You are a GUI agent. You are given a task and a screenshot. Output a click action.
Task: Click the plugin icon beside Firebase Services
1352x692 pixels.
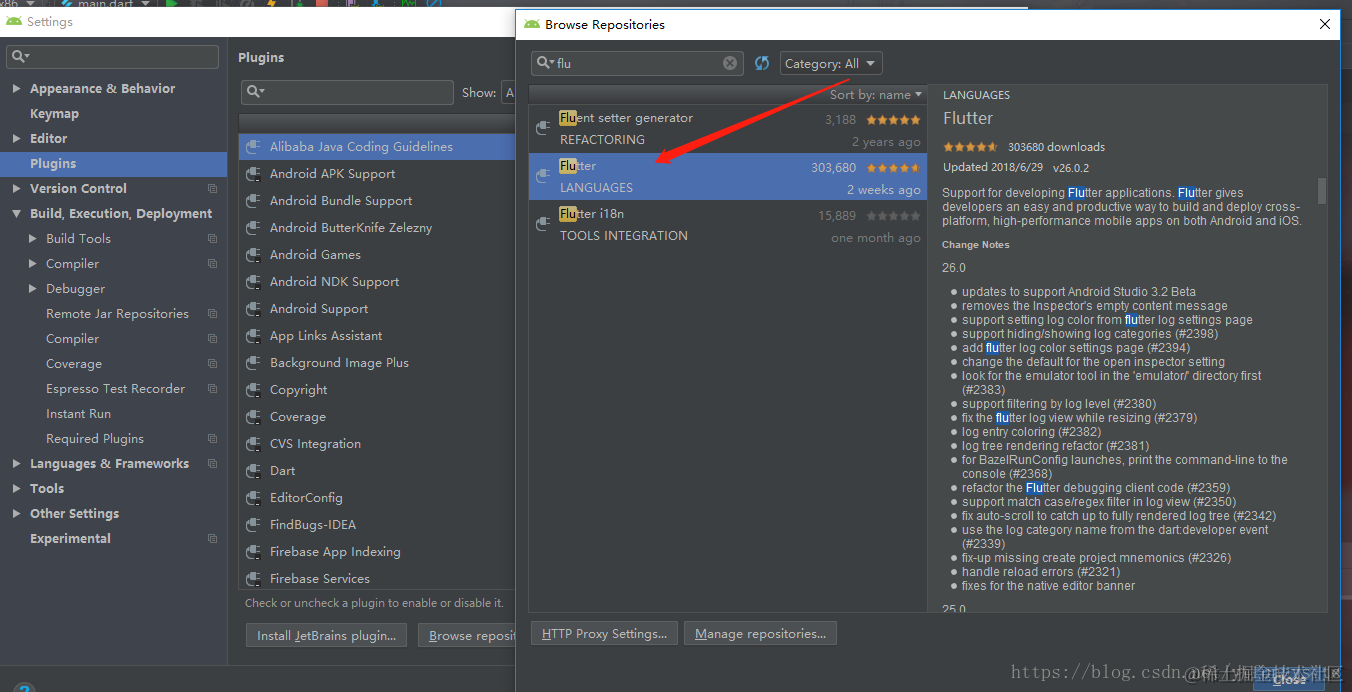pos(254,579)
